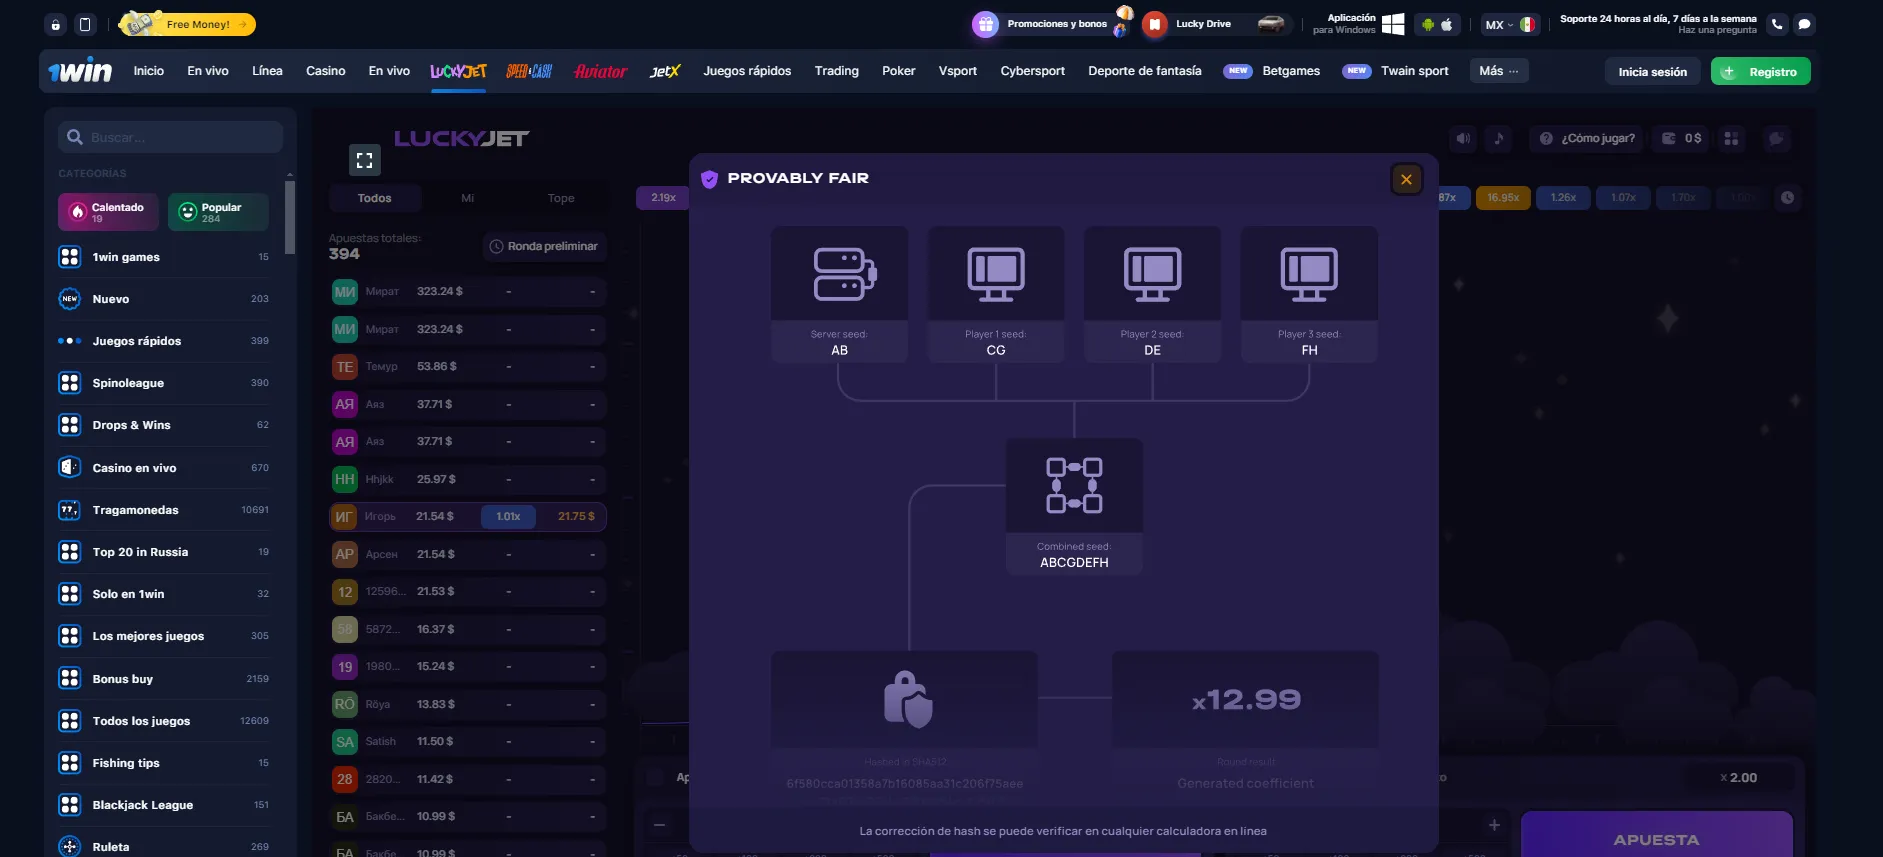The image size is (1883, 857).
Task: Open Tragamonedas category
Action: coord(165,510)
